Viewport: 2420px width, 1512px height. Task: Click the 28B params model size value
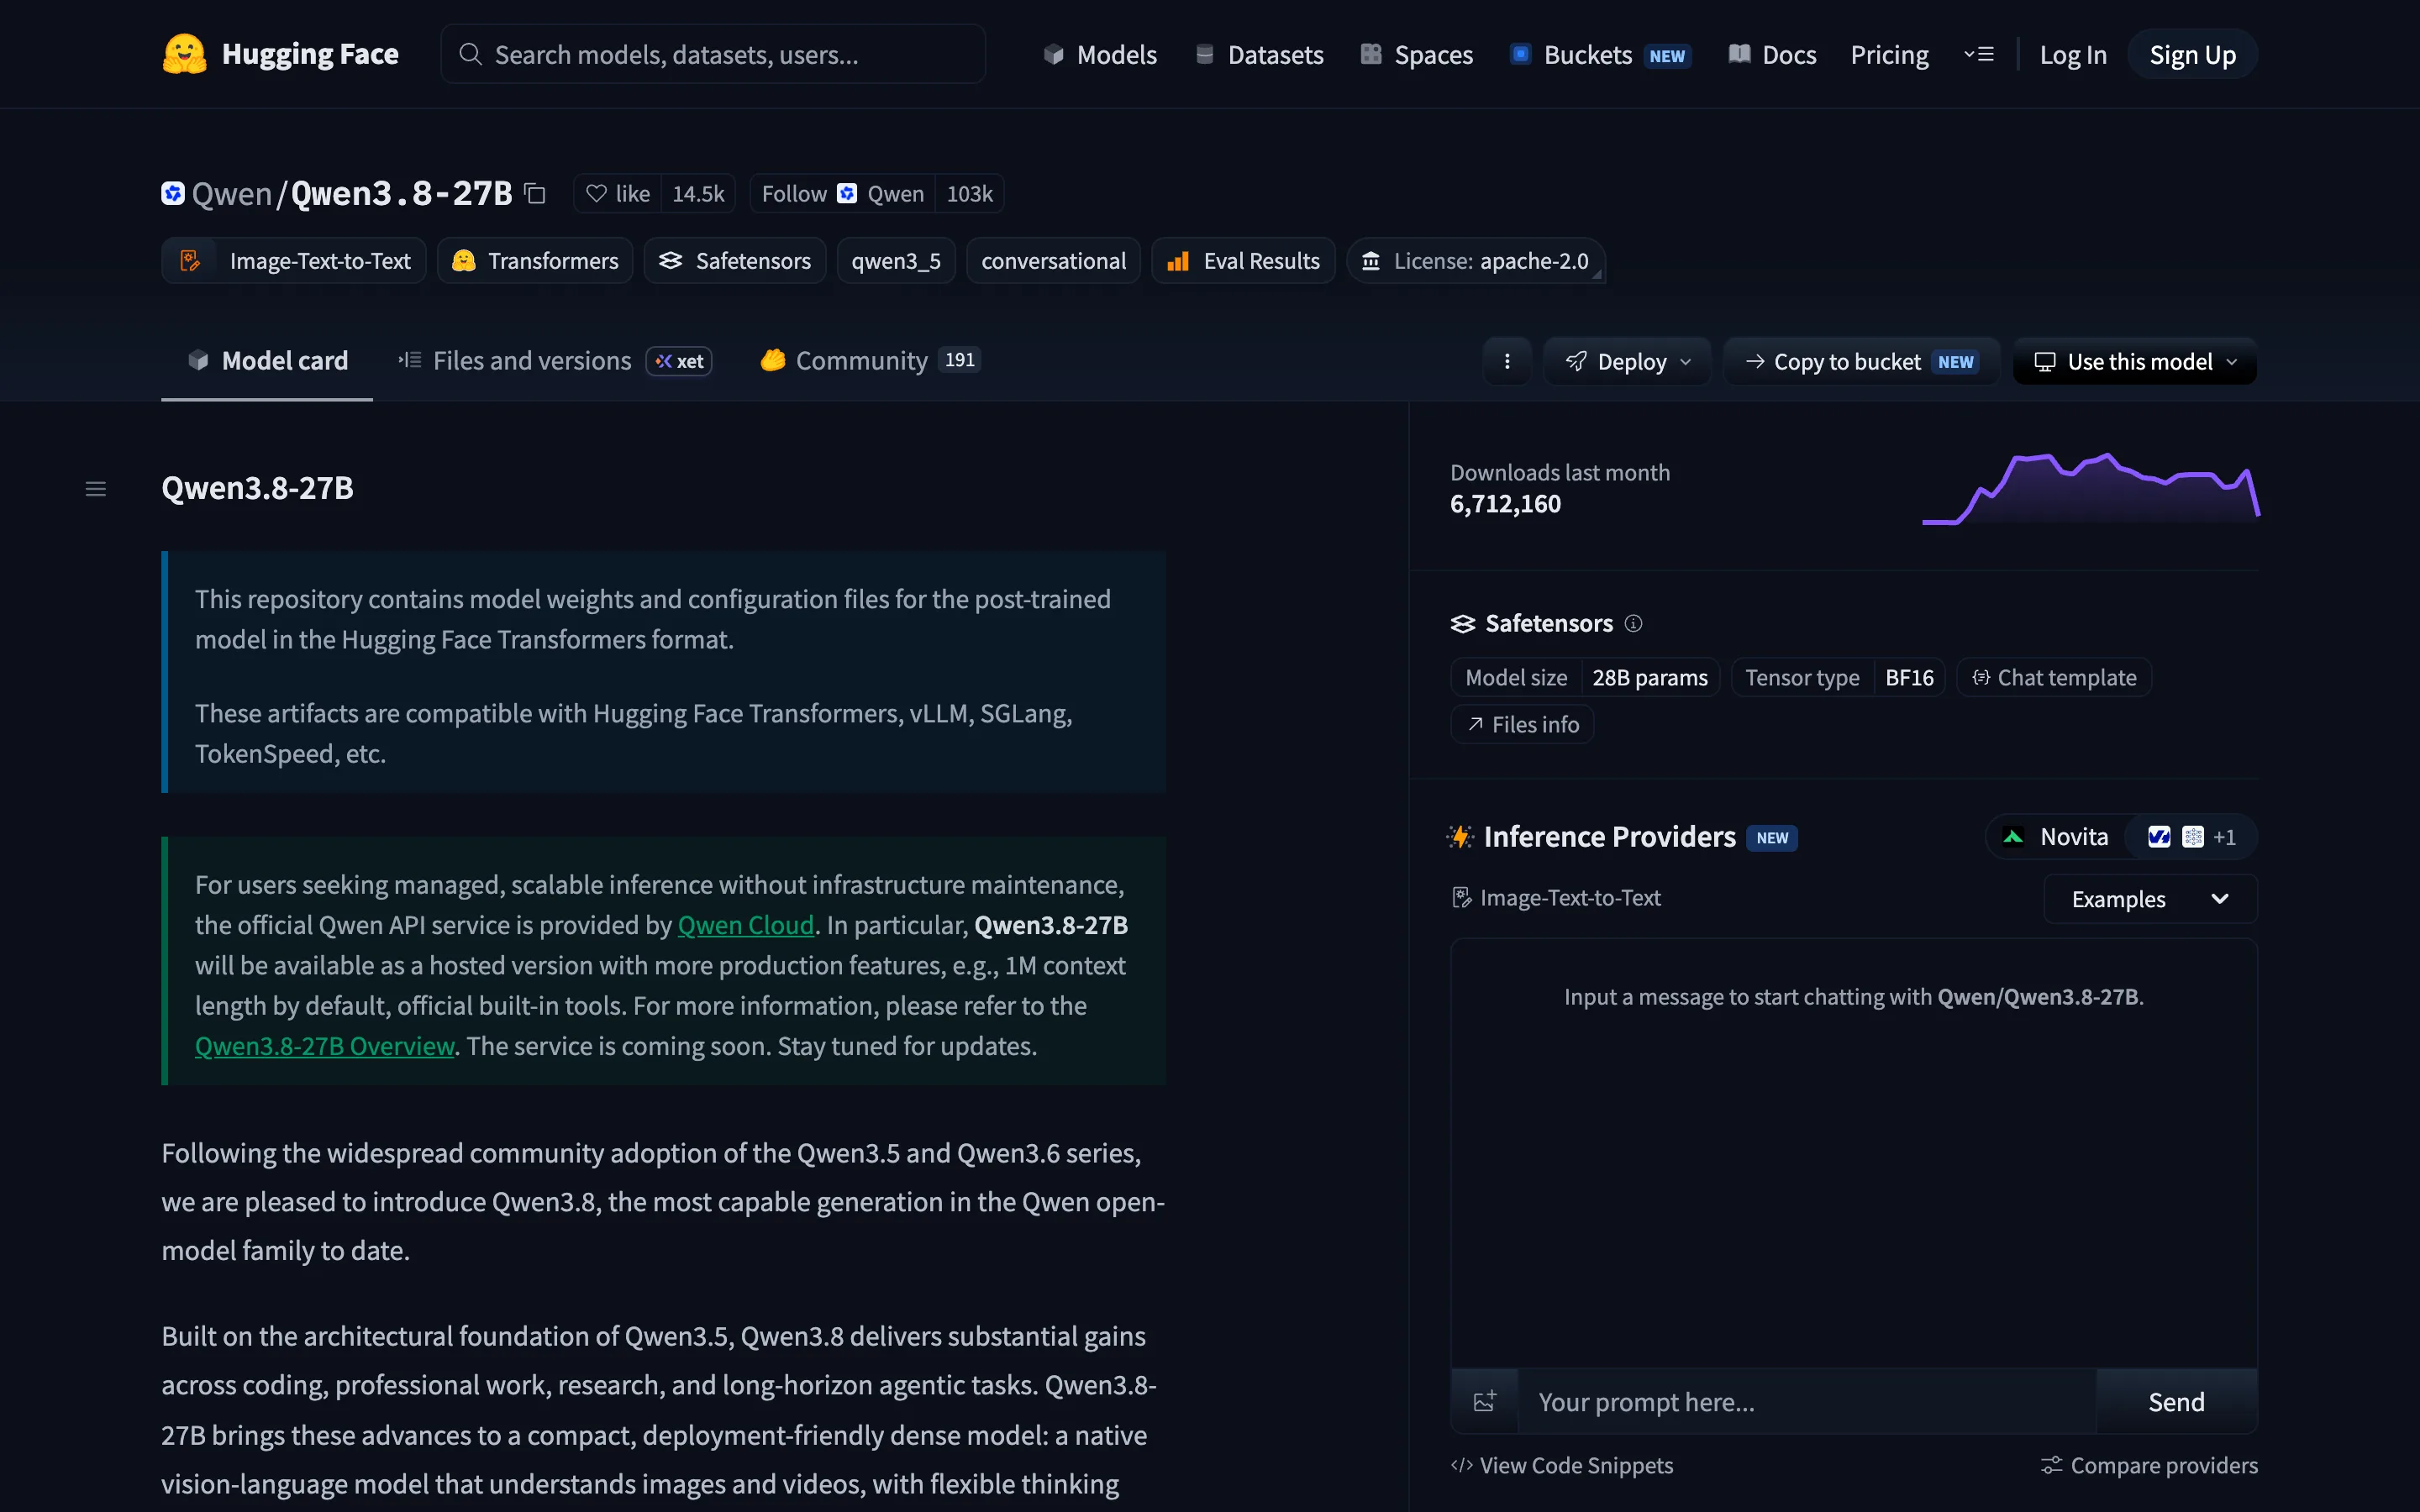1650,677
